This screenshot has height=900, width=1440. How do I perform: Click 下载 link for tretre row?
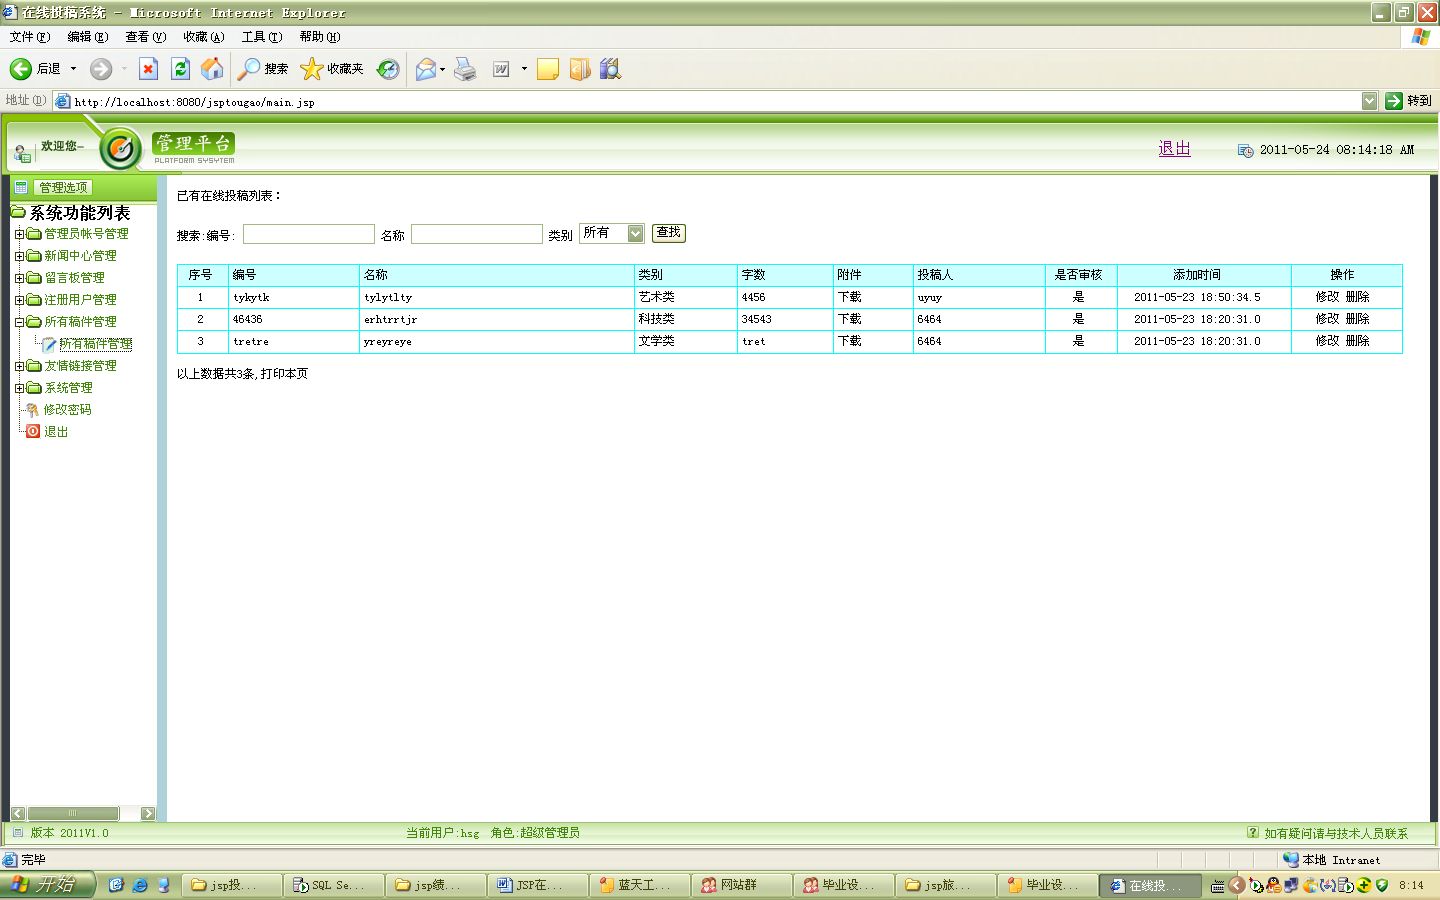pos(849,341)
